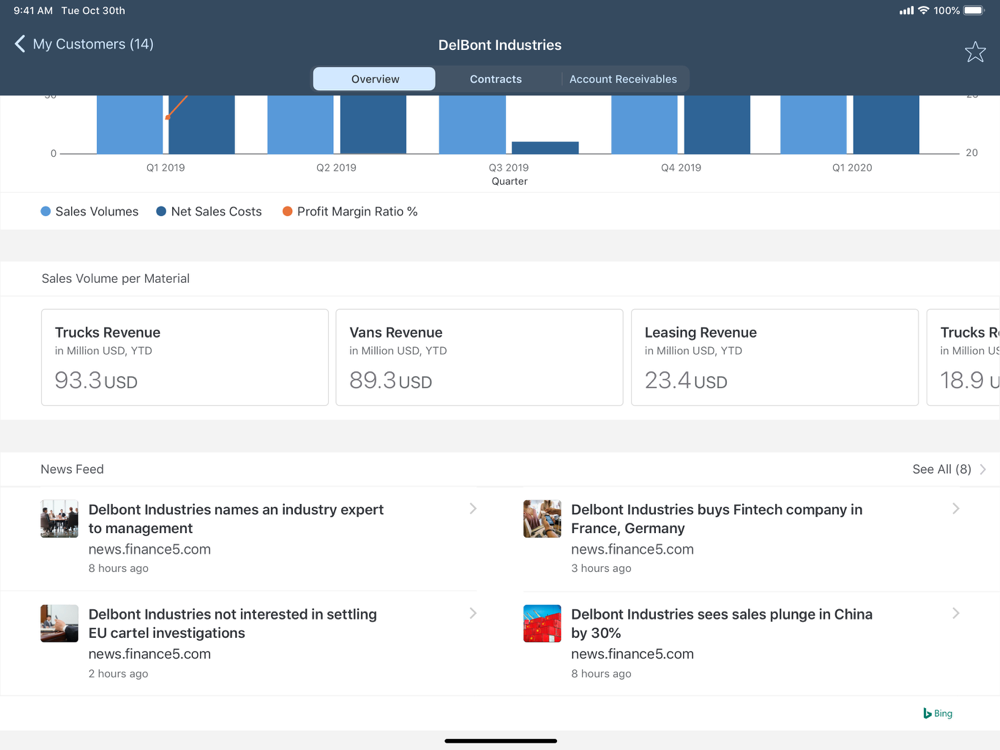Open the Contracts tab

[496, 79]
